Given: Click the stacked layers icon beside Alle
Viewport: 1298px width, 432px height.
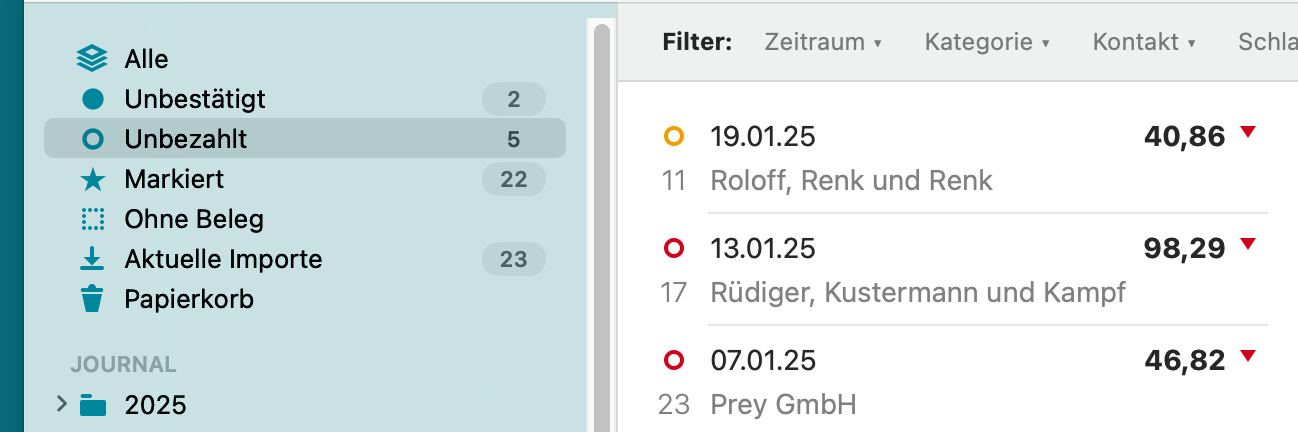Looking at the screenshot, I should (92, 60).
